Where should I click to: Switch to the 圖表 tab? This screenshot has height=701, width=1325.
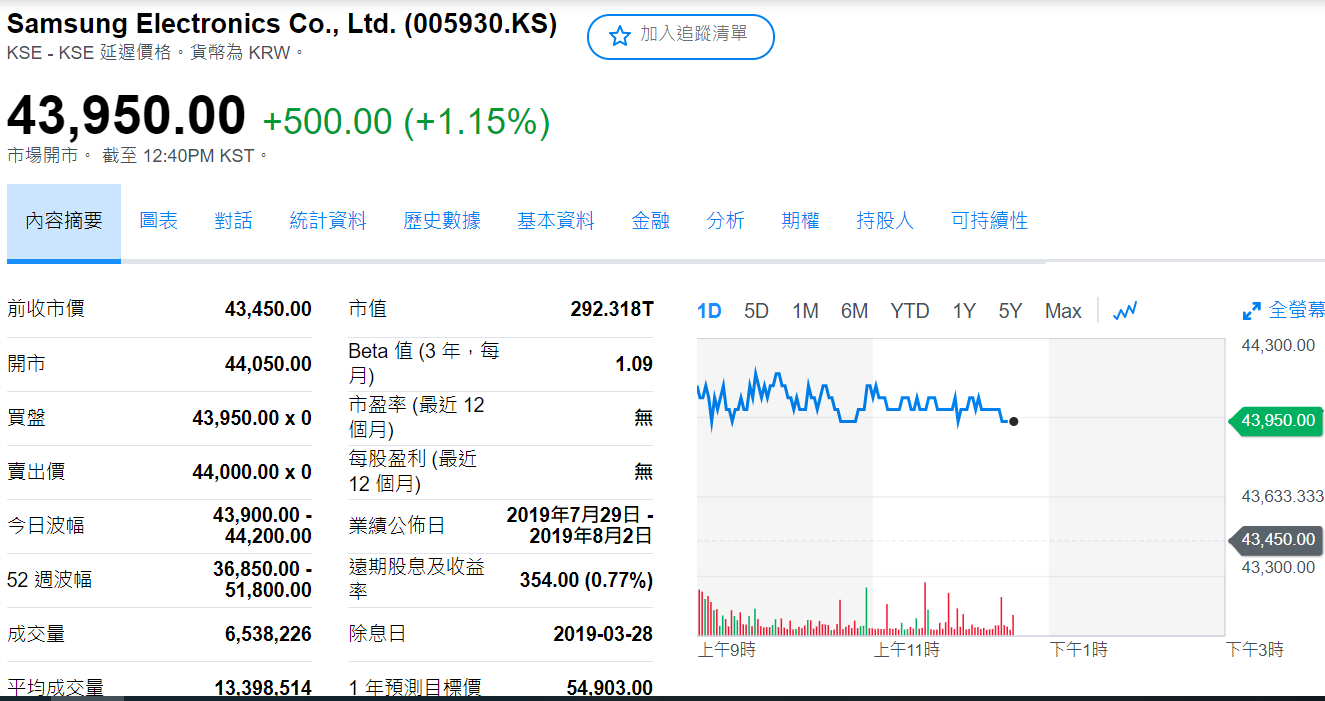pyautogui.click(x=158, y=221)
